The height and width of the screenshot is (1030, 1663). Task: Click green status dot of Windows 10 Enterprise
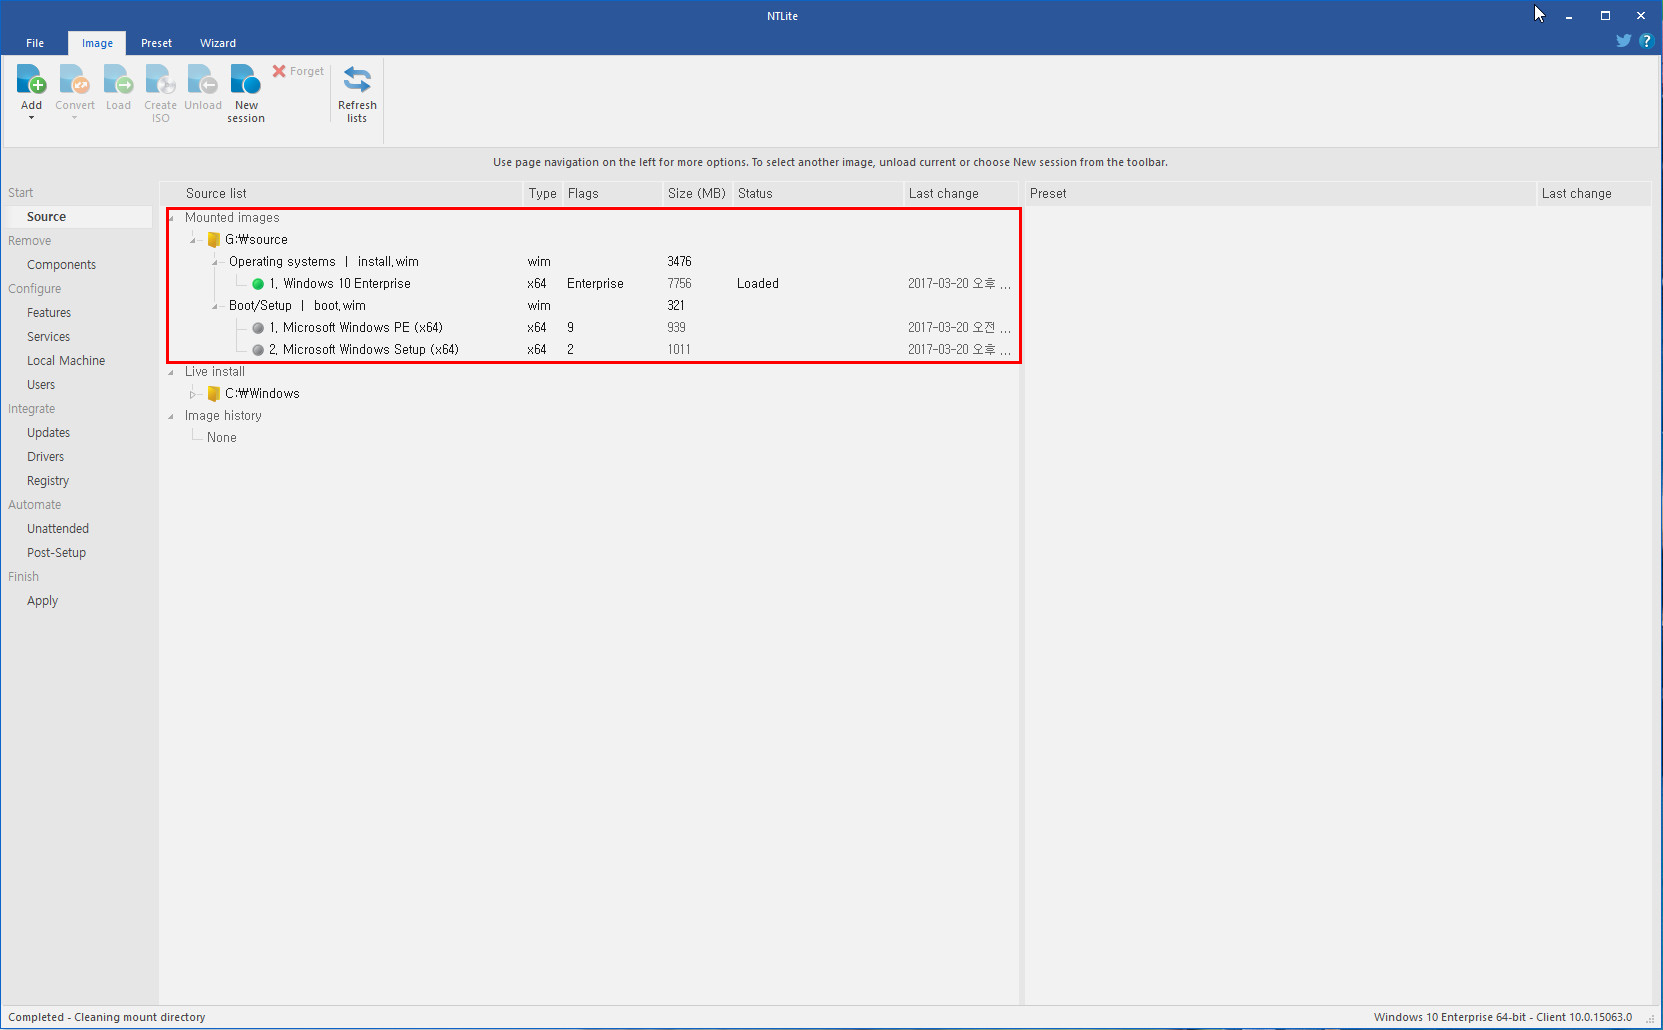(258, 284)
